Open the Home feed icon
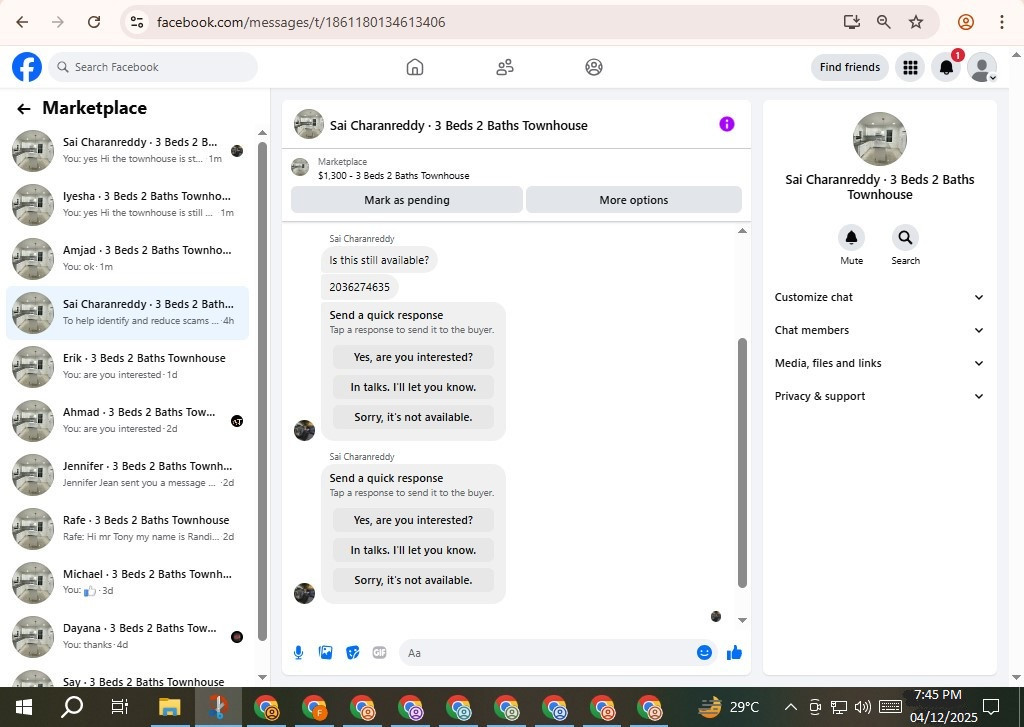 coord(415,67)
